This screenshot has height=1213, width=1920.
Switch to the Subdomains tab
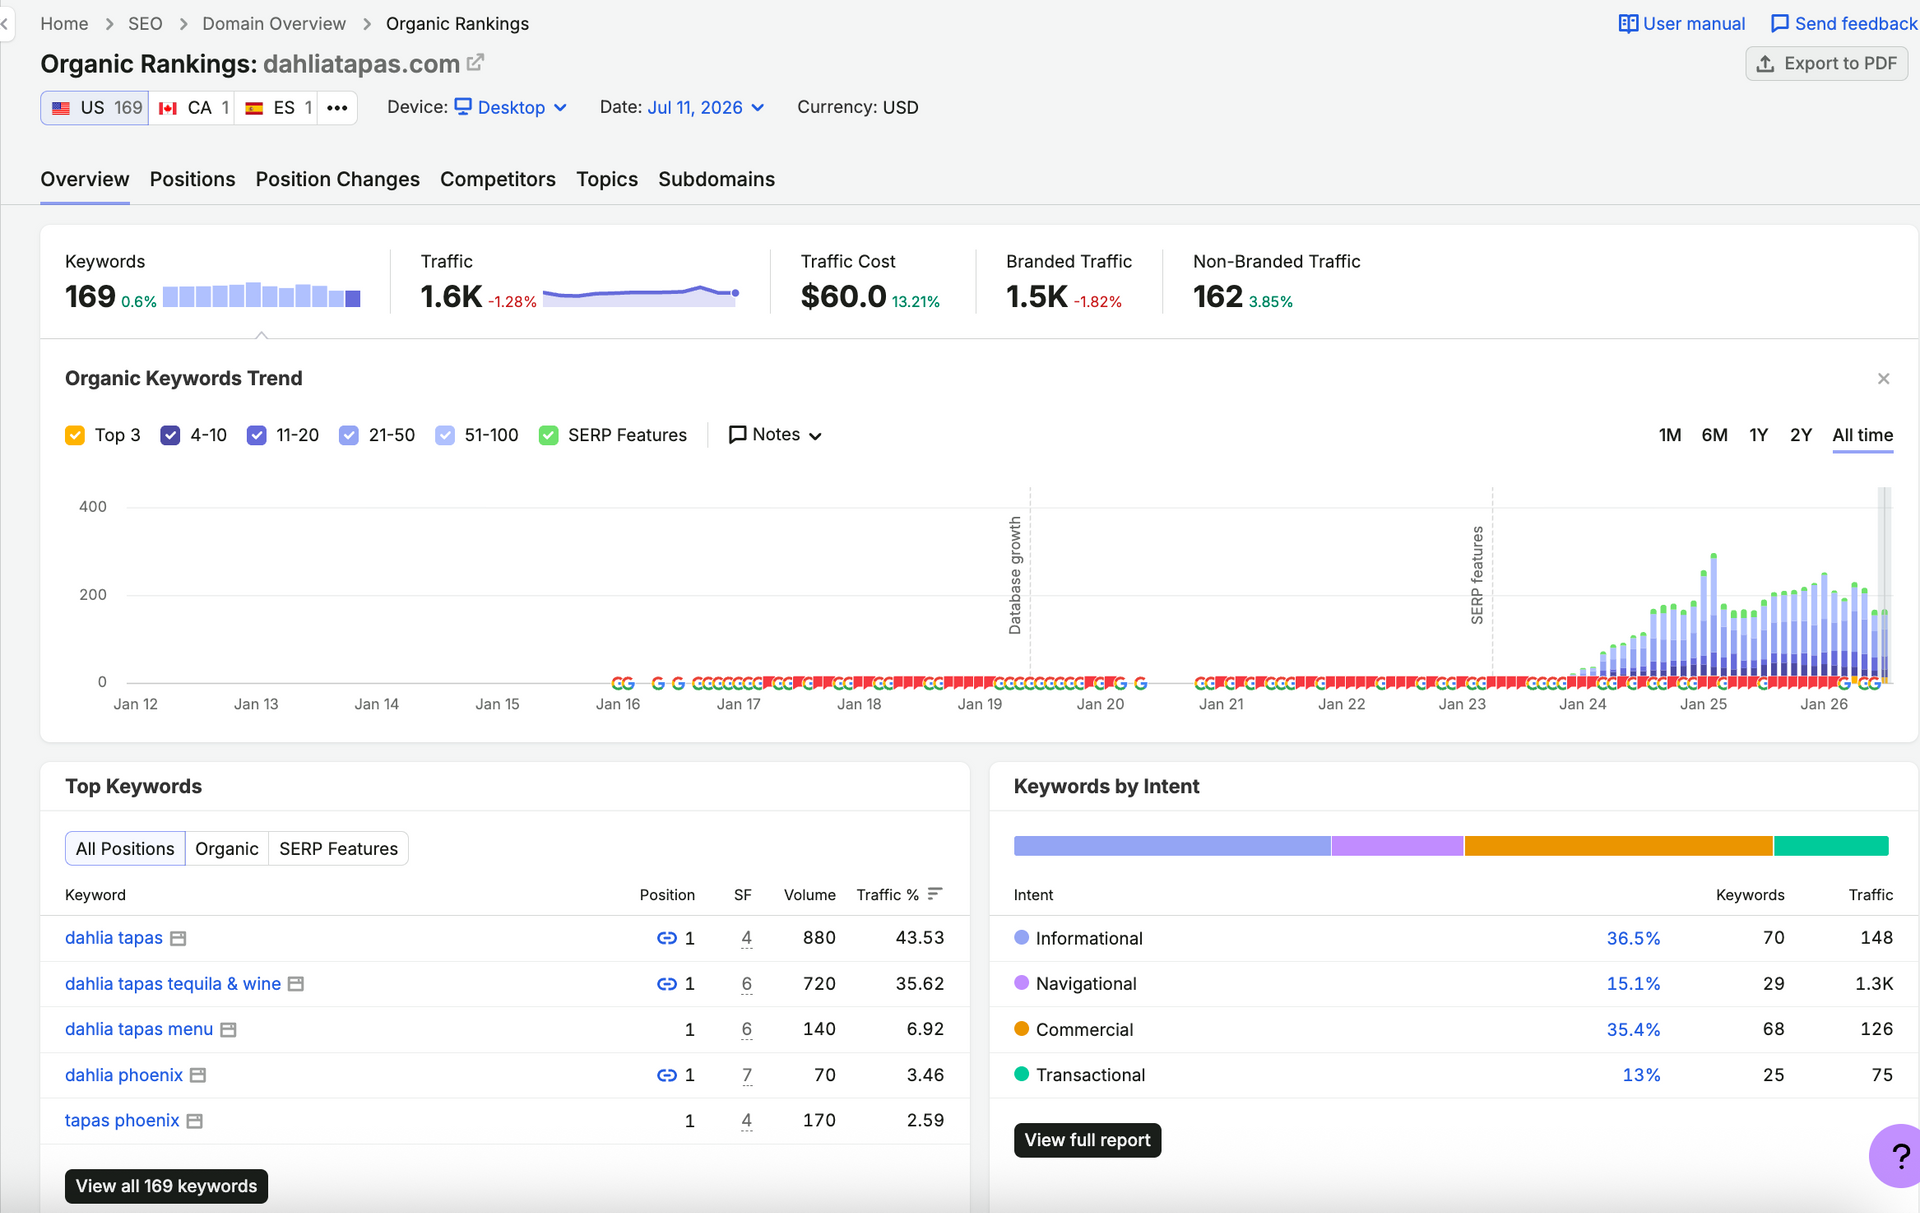[x=716, y=179]
